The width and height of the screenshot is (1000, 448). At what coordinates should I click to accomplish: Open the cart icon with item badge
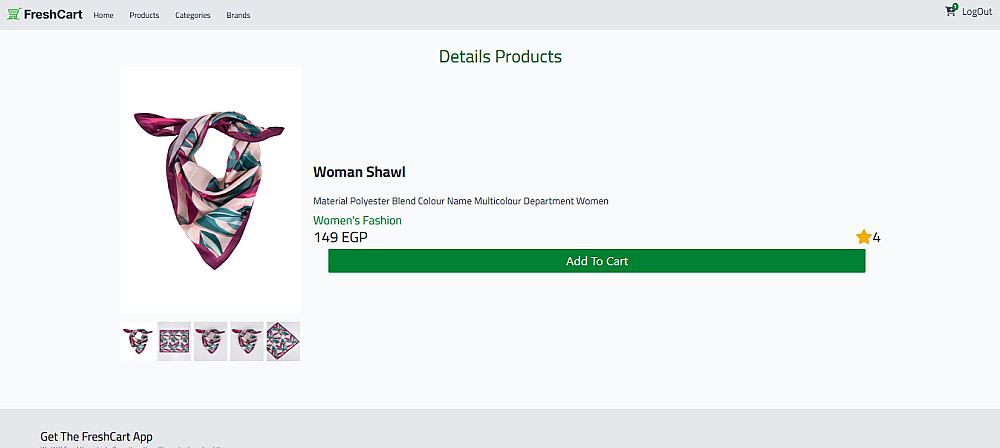(x=951, y=11)
